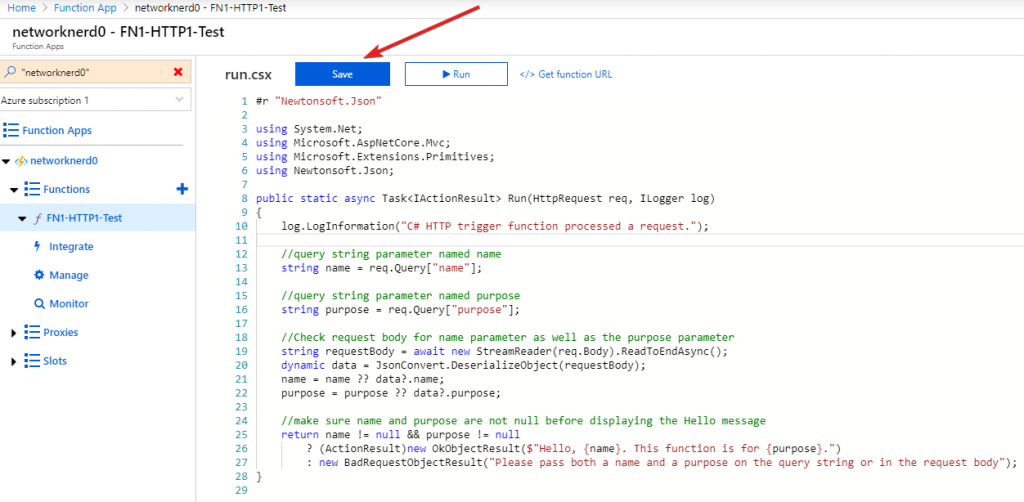Image resolution: width=1024 pixels, height=502 pixels.
Task: Click line number 29 in the gutter
Action: pos(241,490)
